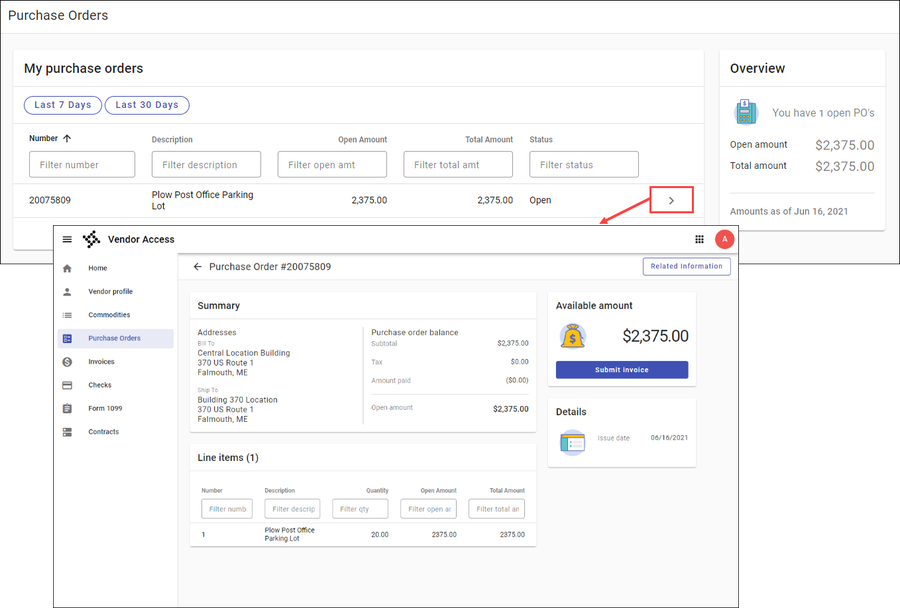Click the Vendor Access logo icon
The height and width of the screenshot is (608, 900).
coord(91,239)
